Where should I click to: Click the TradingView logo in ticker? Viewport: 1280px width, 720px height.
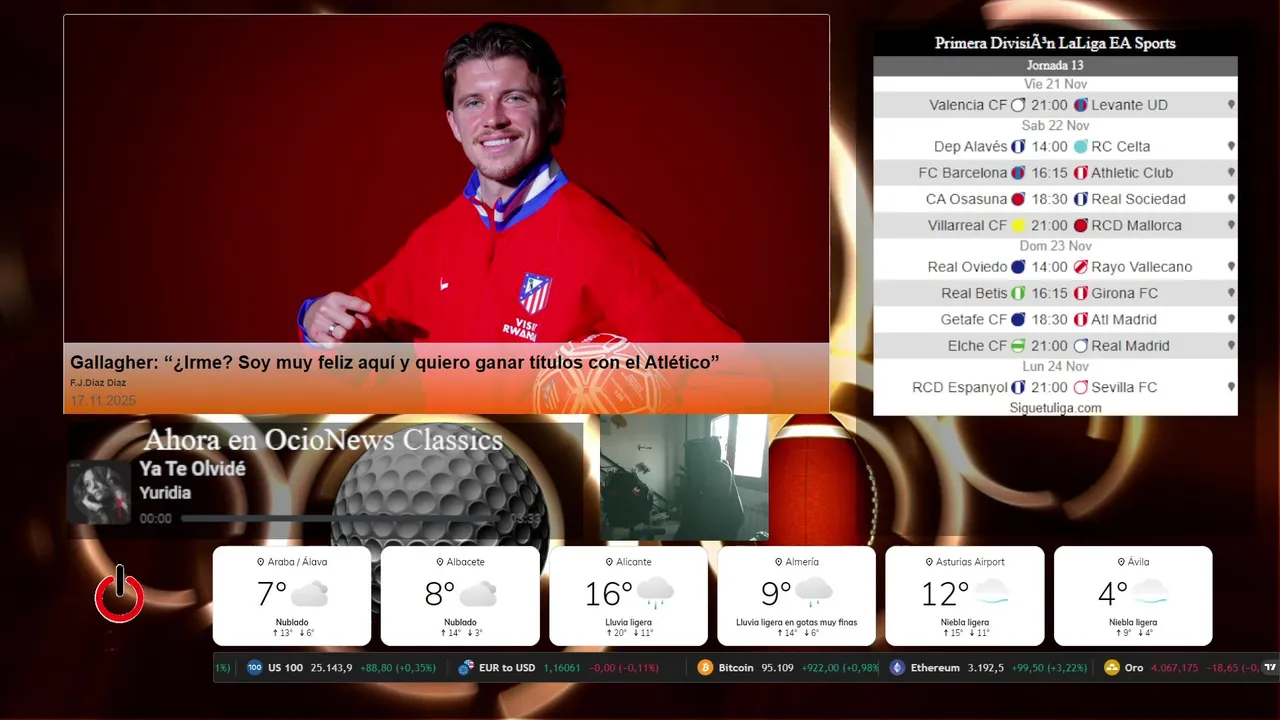[x=1271, y=667]
